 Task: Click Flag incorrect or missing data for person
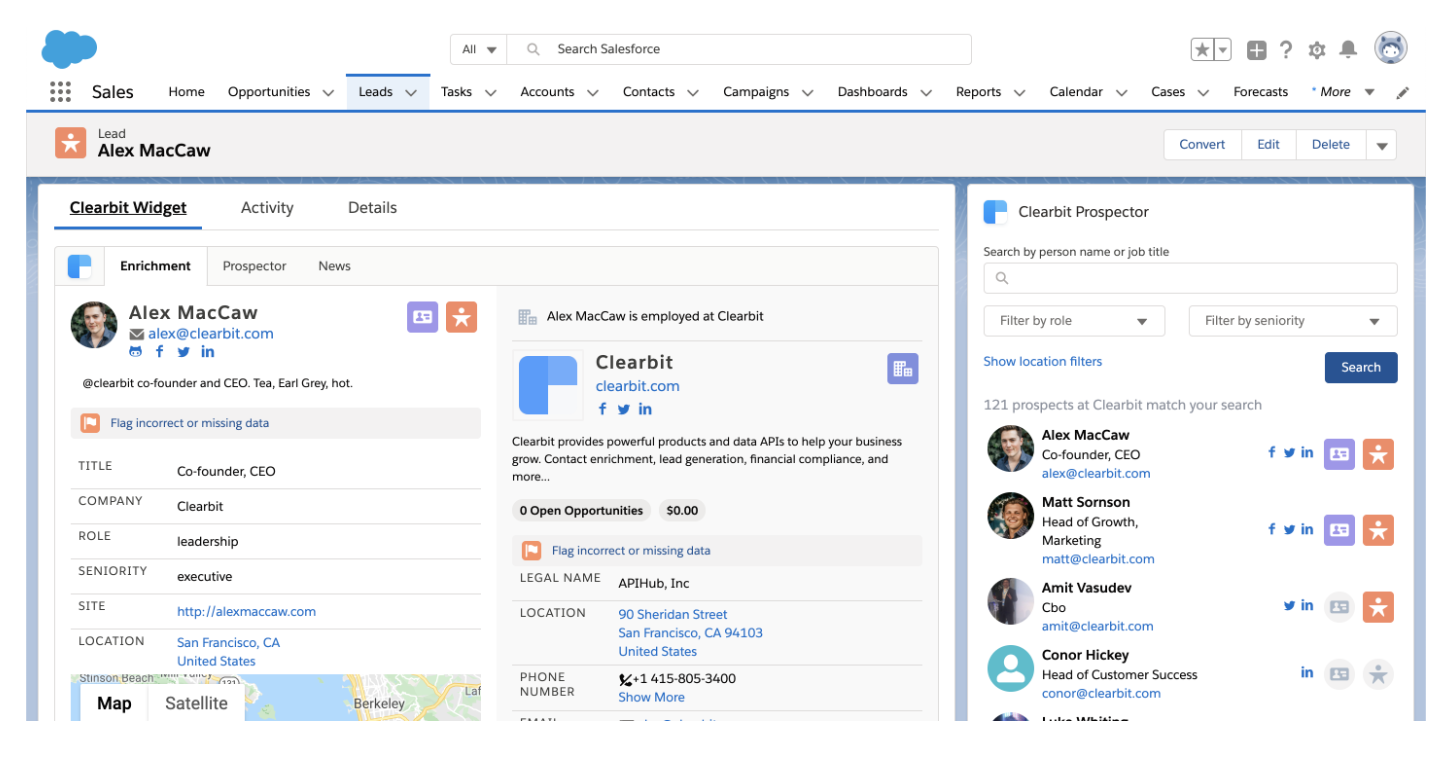point(189,423)
